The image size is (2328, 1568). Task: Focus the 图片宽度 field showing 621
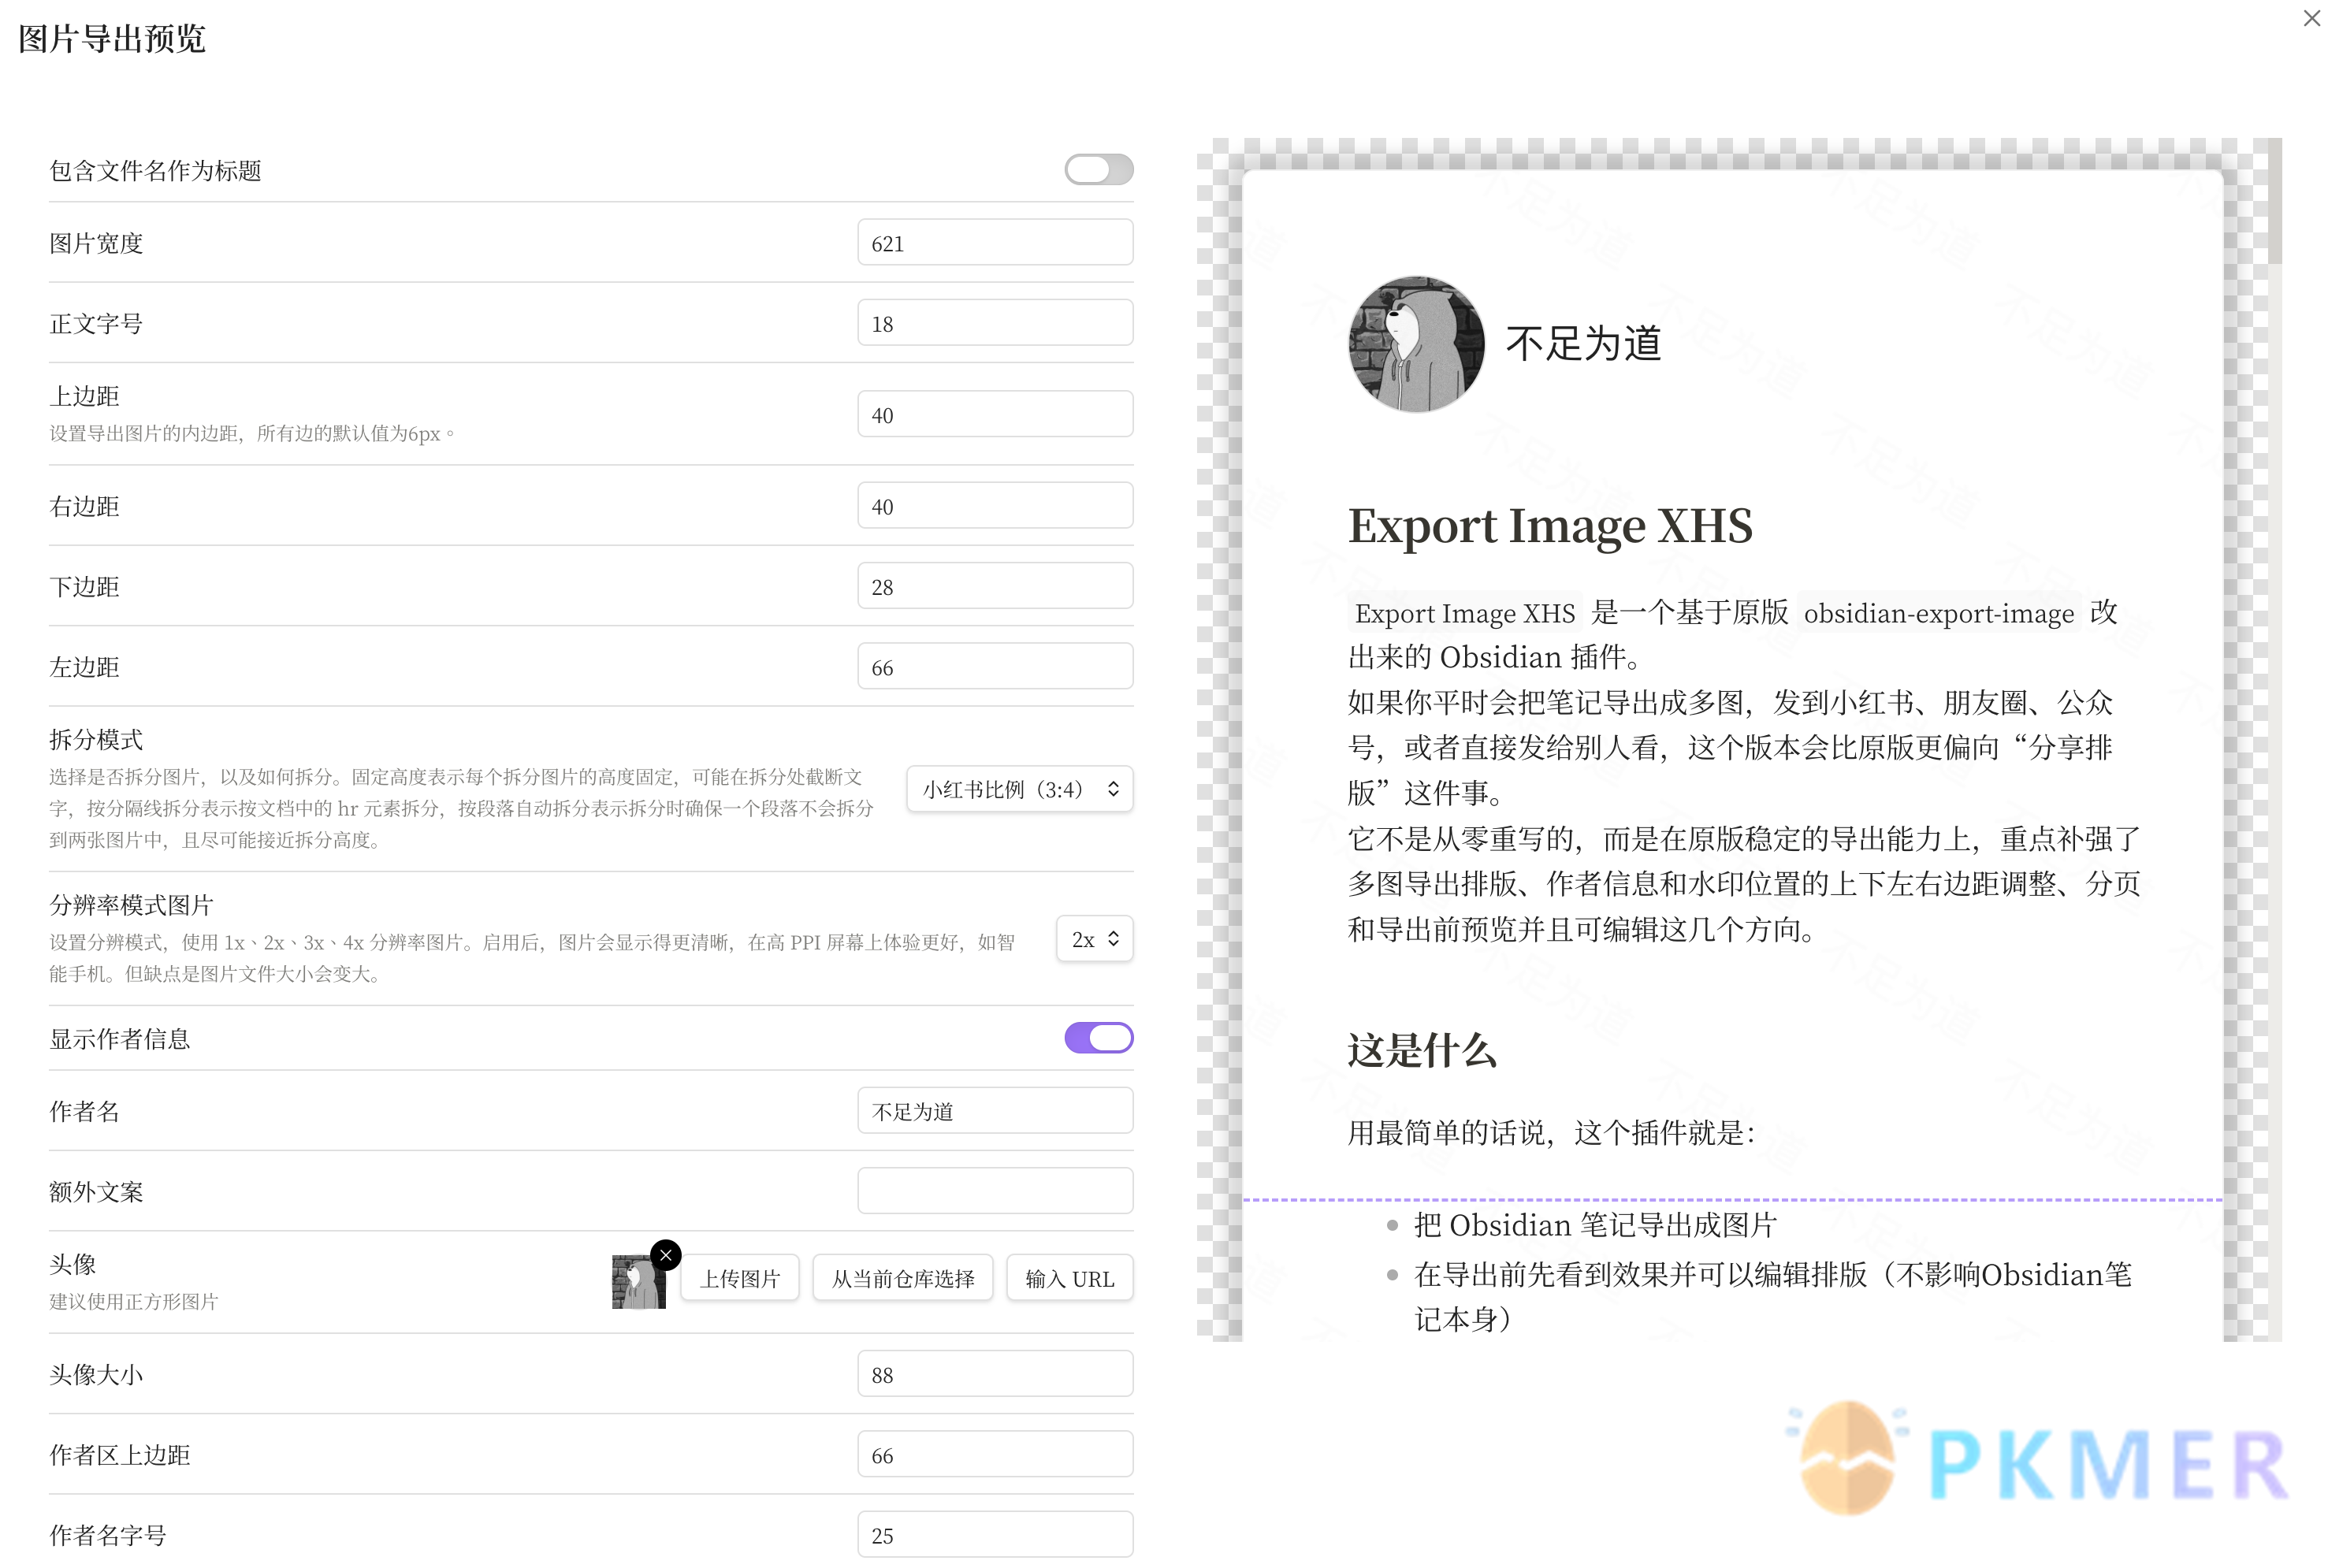pos(995,243)
